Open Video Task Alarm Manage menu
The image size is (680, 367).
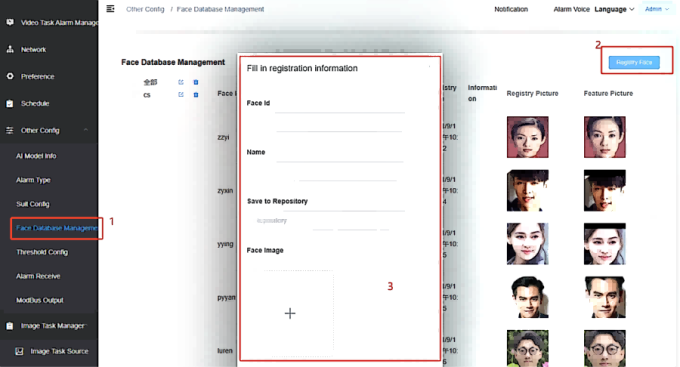60,23
